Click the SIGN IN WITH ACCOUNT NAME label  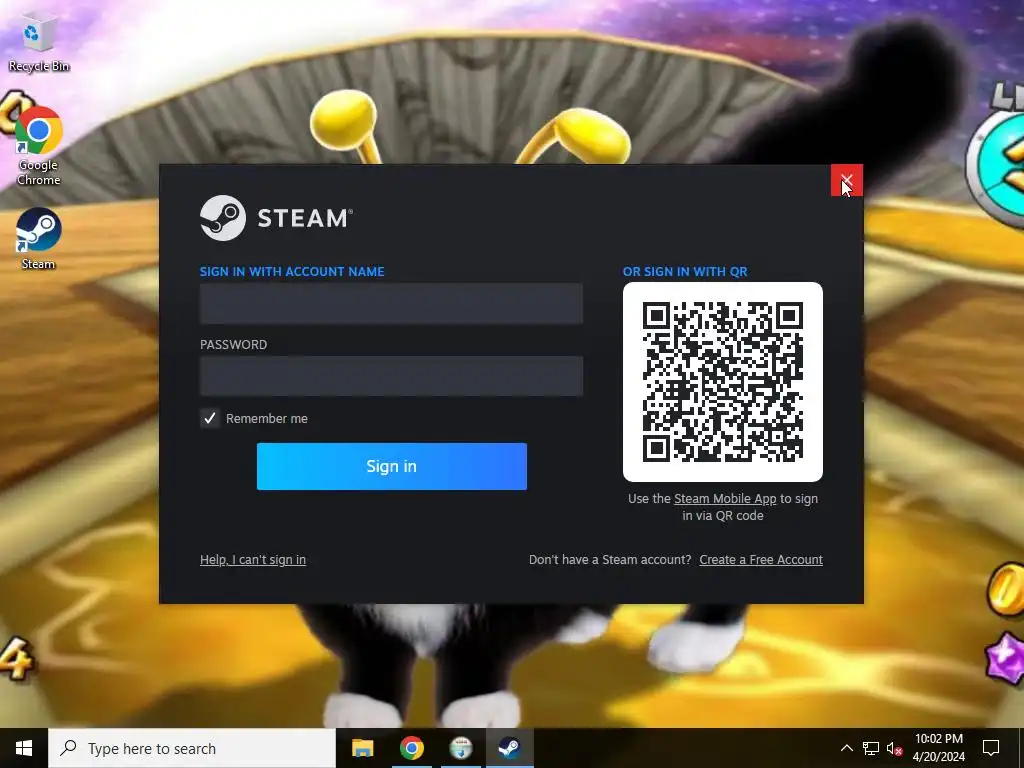[x=292, y=272]
